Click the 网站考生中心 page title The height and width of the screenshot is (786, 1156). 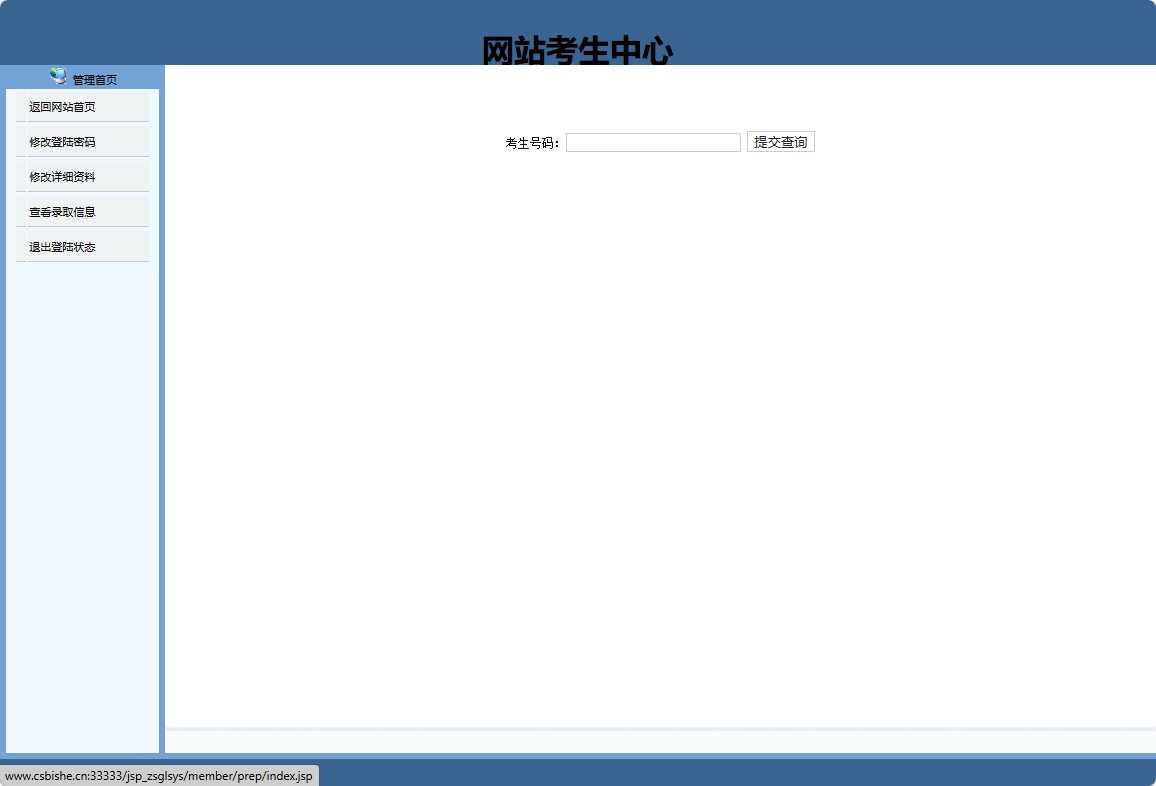point(578,46)
